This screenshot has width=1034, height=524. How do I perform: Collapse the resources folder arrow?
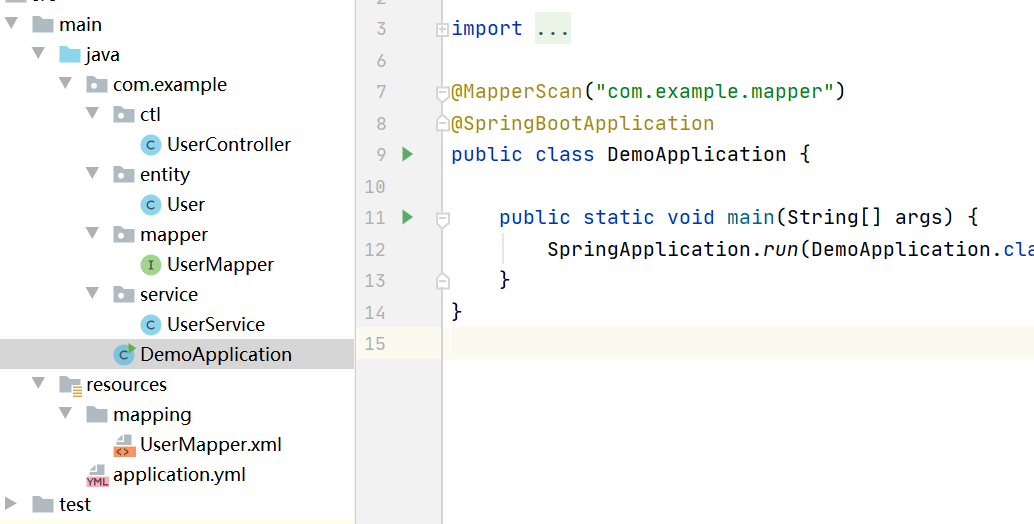[38, 382]
